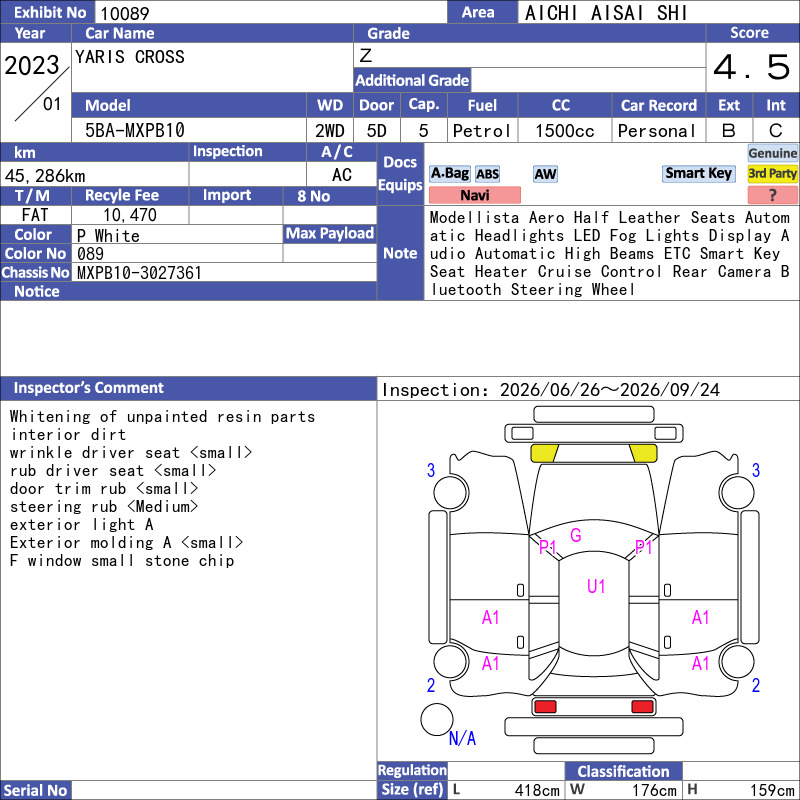This screenshot has width=800, height=800.
Task: Click the red question mark badge
Action: click(x=772, y=195)
